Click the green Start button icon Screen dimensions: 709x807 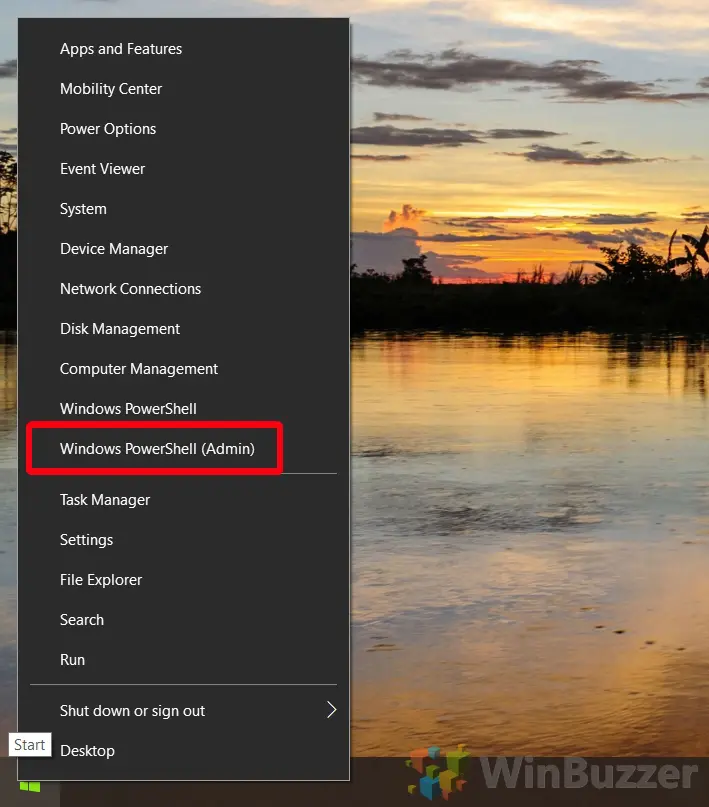(30, 787)
